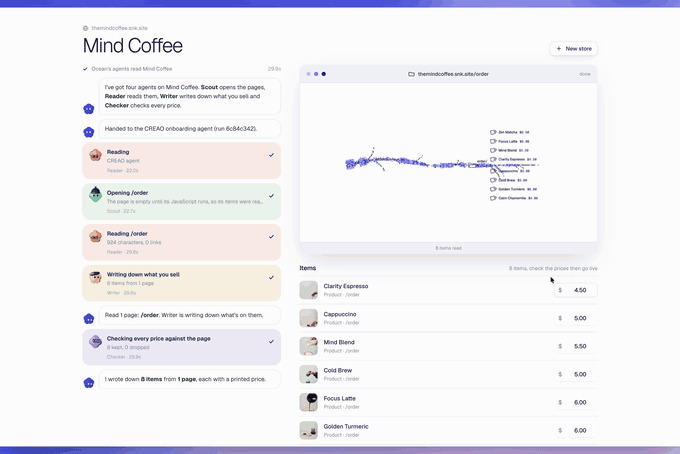Screen dimensions: 680x454
Task: Click the '8 items read' preview footer
Action: tap(448, 248)
